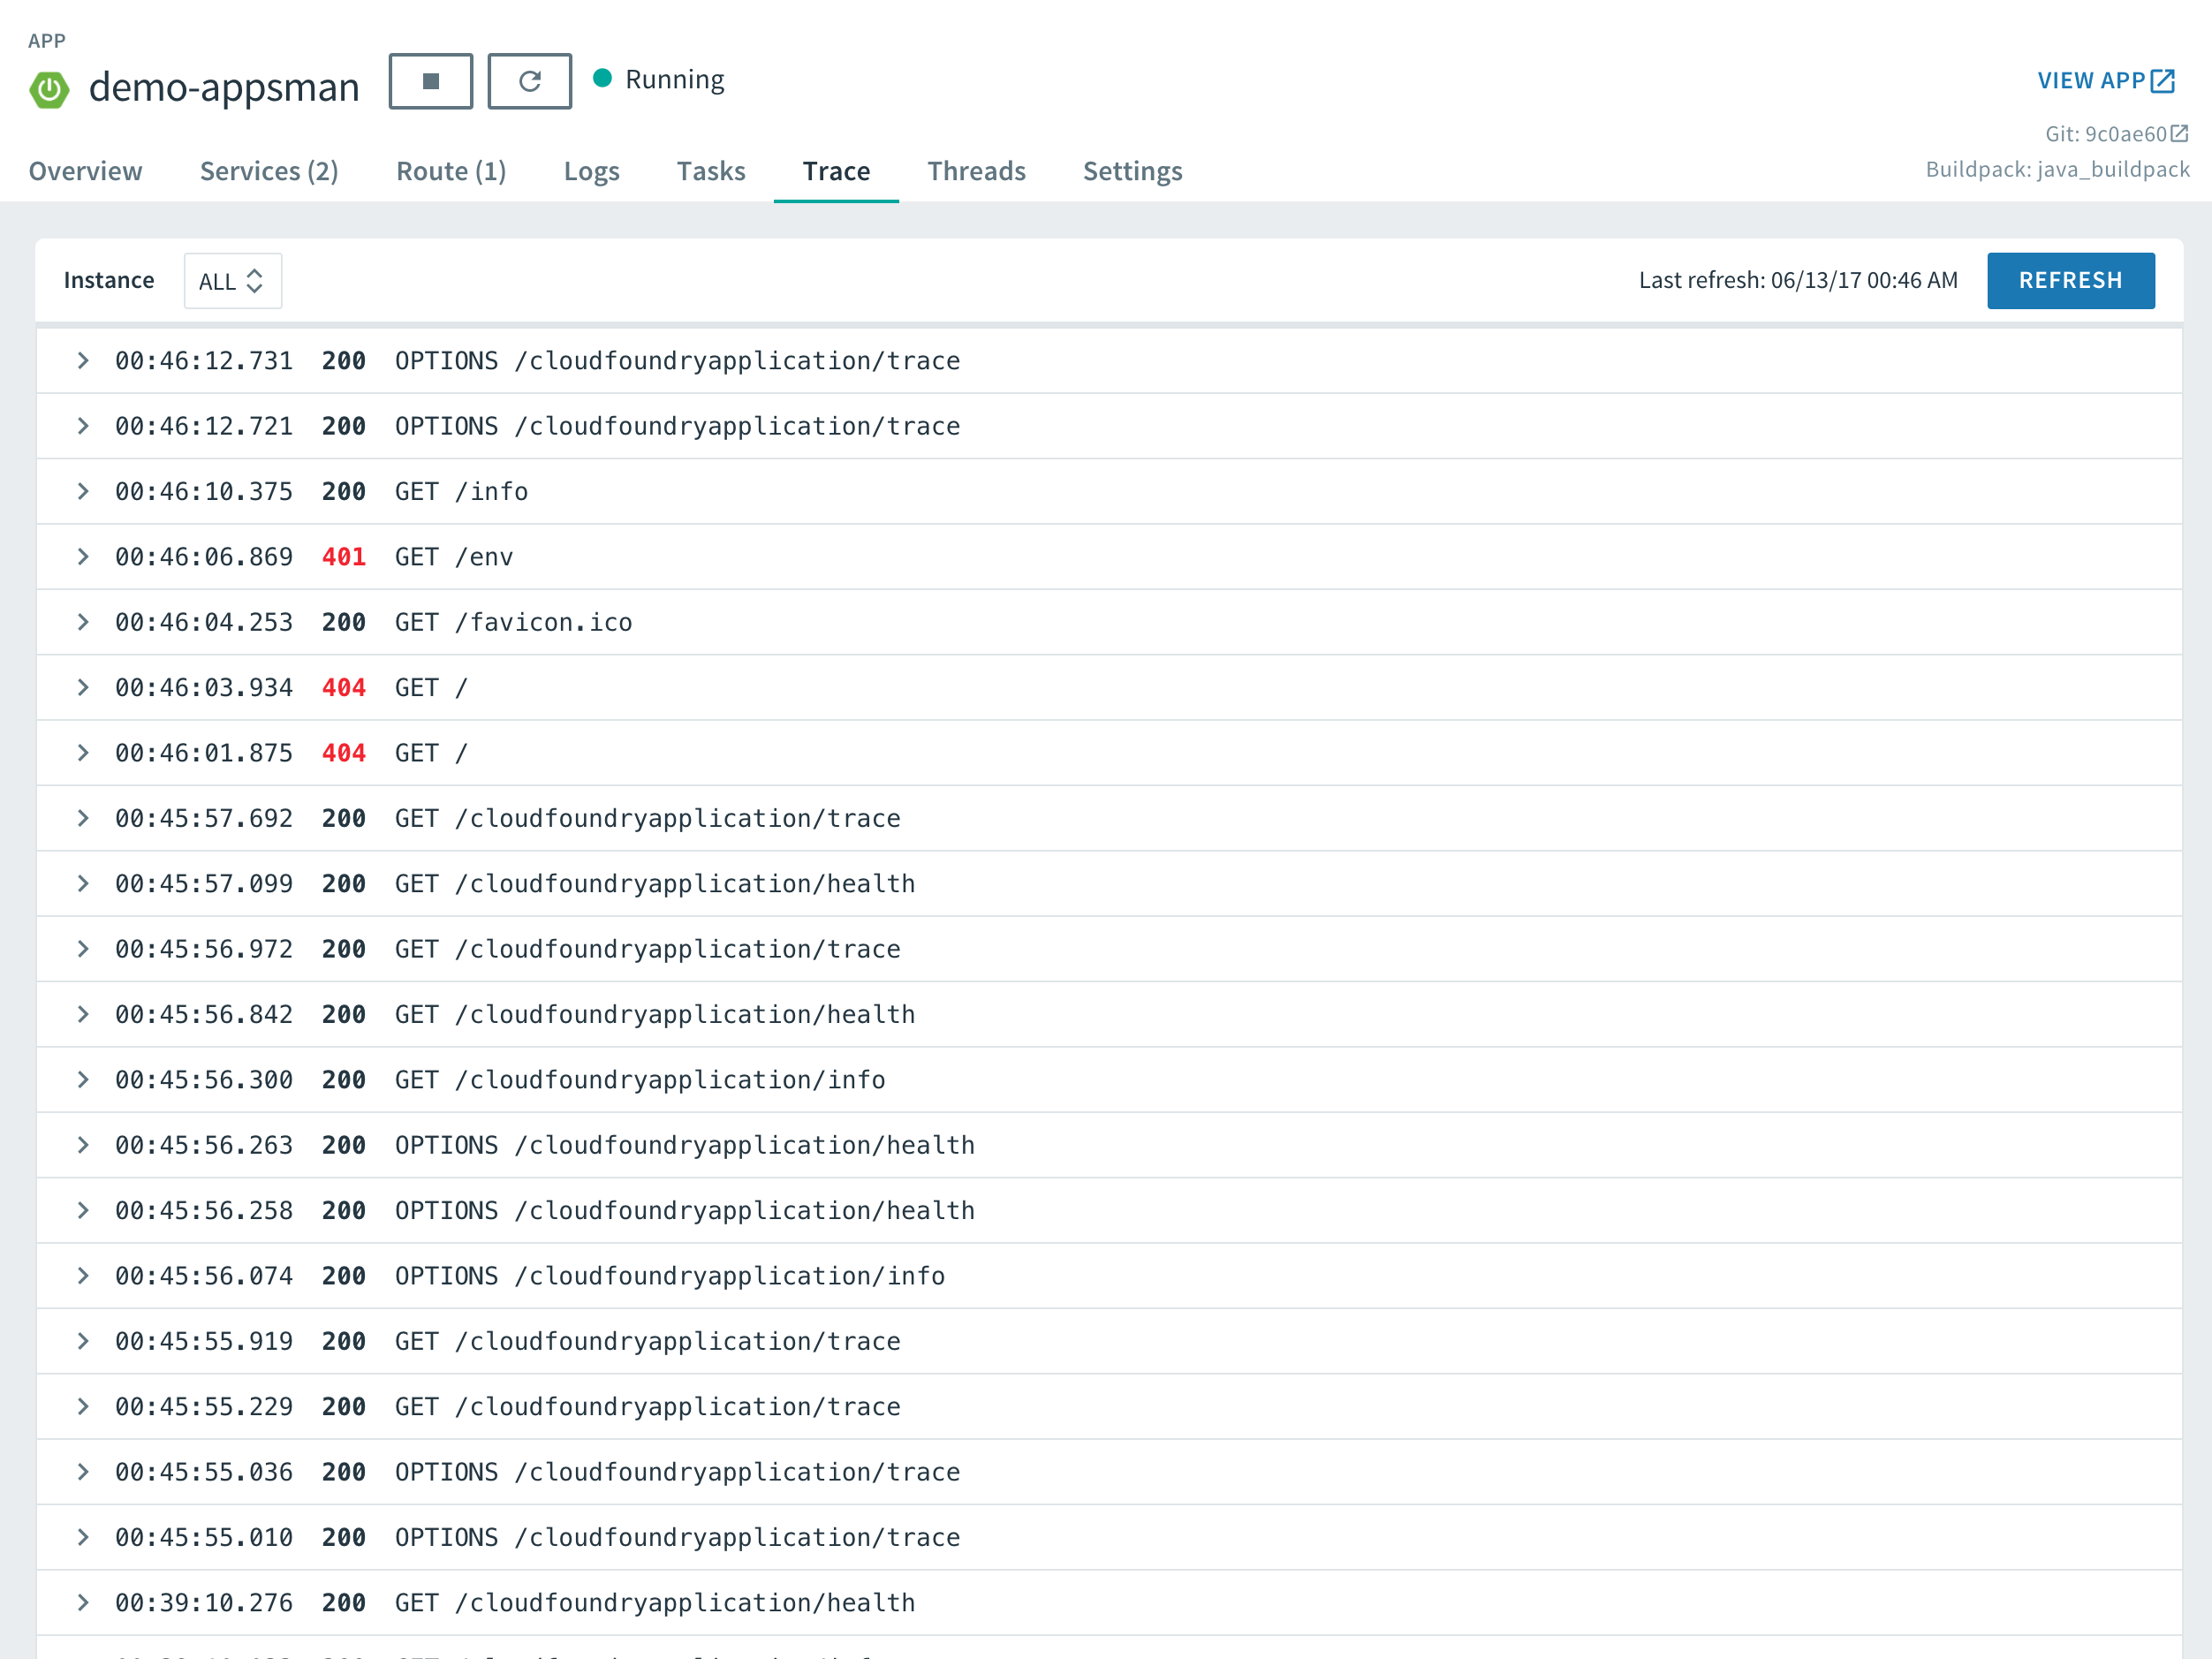Screen dimensions: 2212x1659
Task: Open the Settings tab
Action: coord(1132,171)
